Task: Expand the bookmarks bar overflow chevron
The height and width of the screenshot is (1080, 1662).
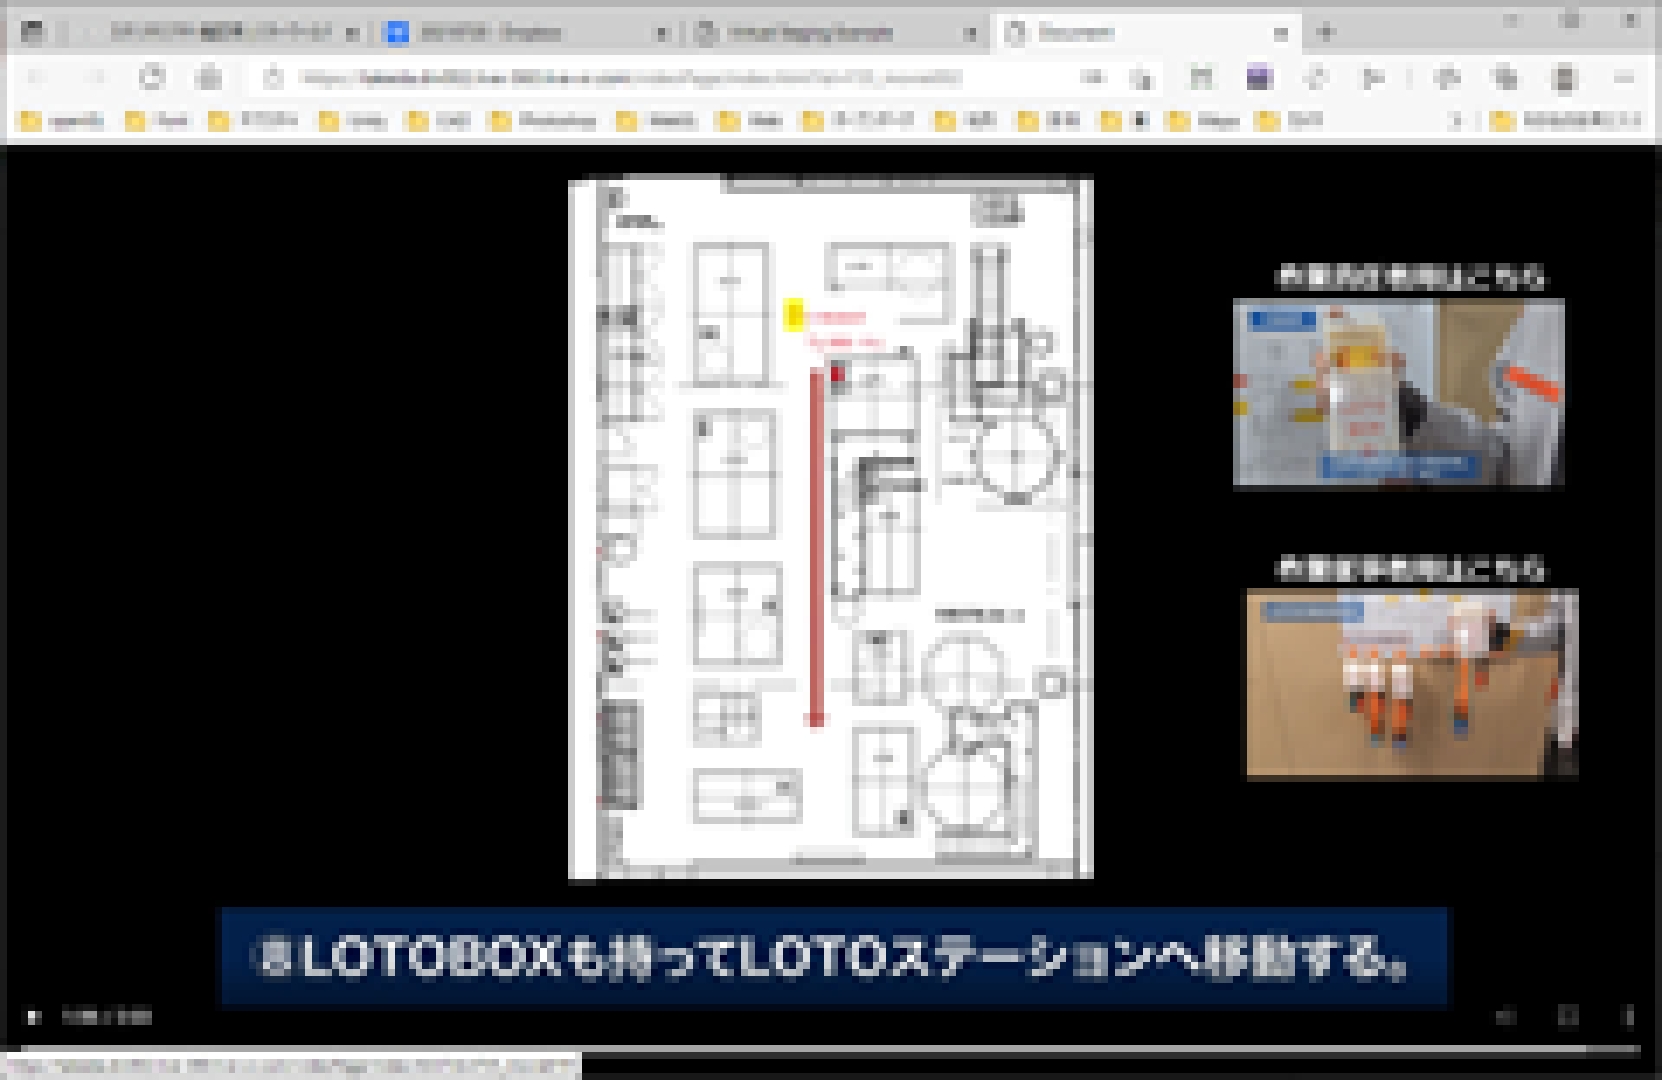Action: (1456, 121)
